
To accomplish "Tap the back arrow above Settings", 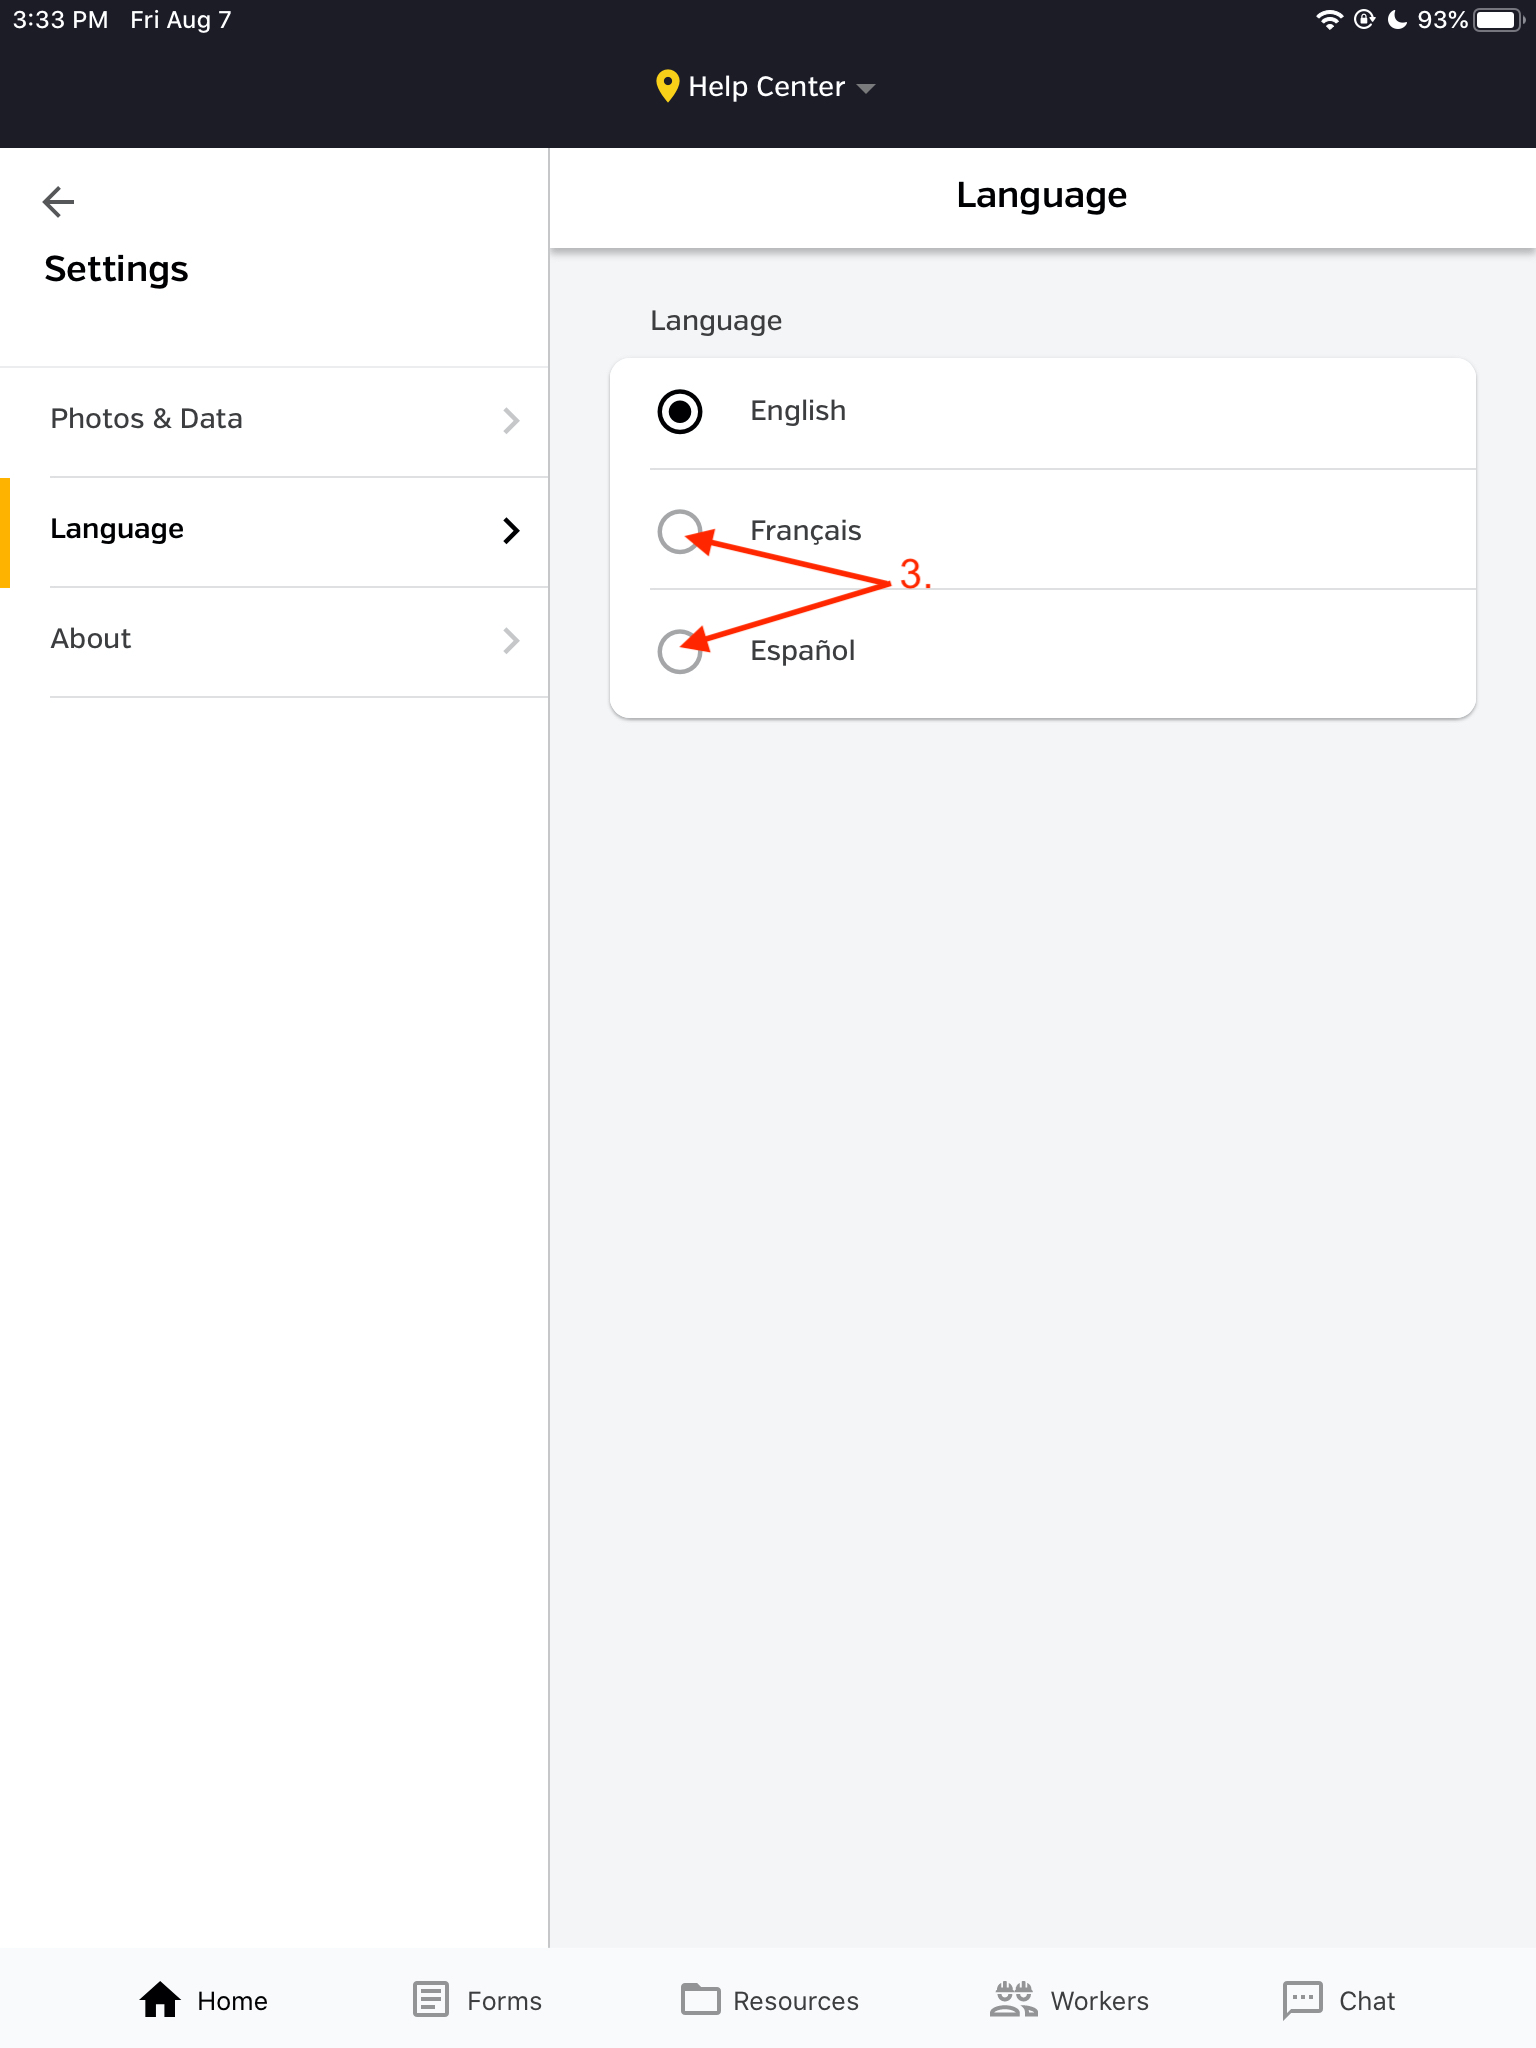I will pos(59,202).
